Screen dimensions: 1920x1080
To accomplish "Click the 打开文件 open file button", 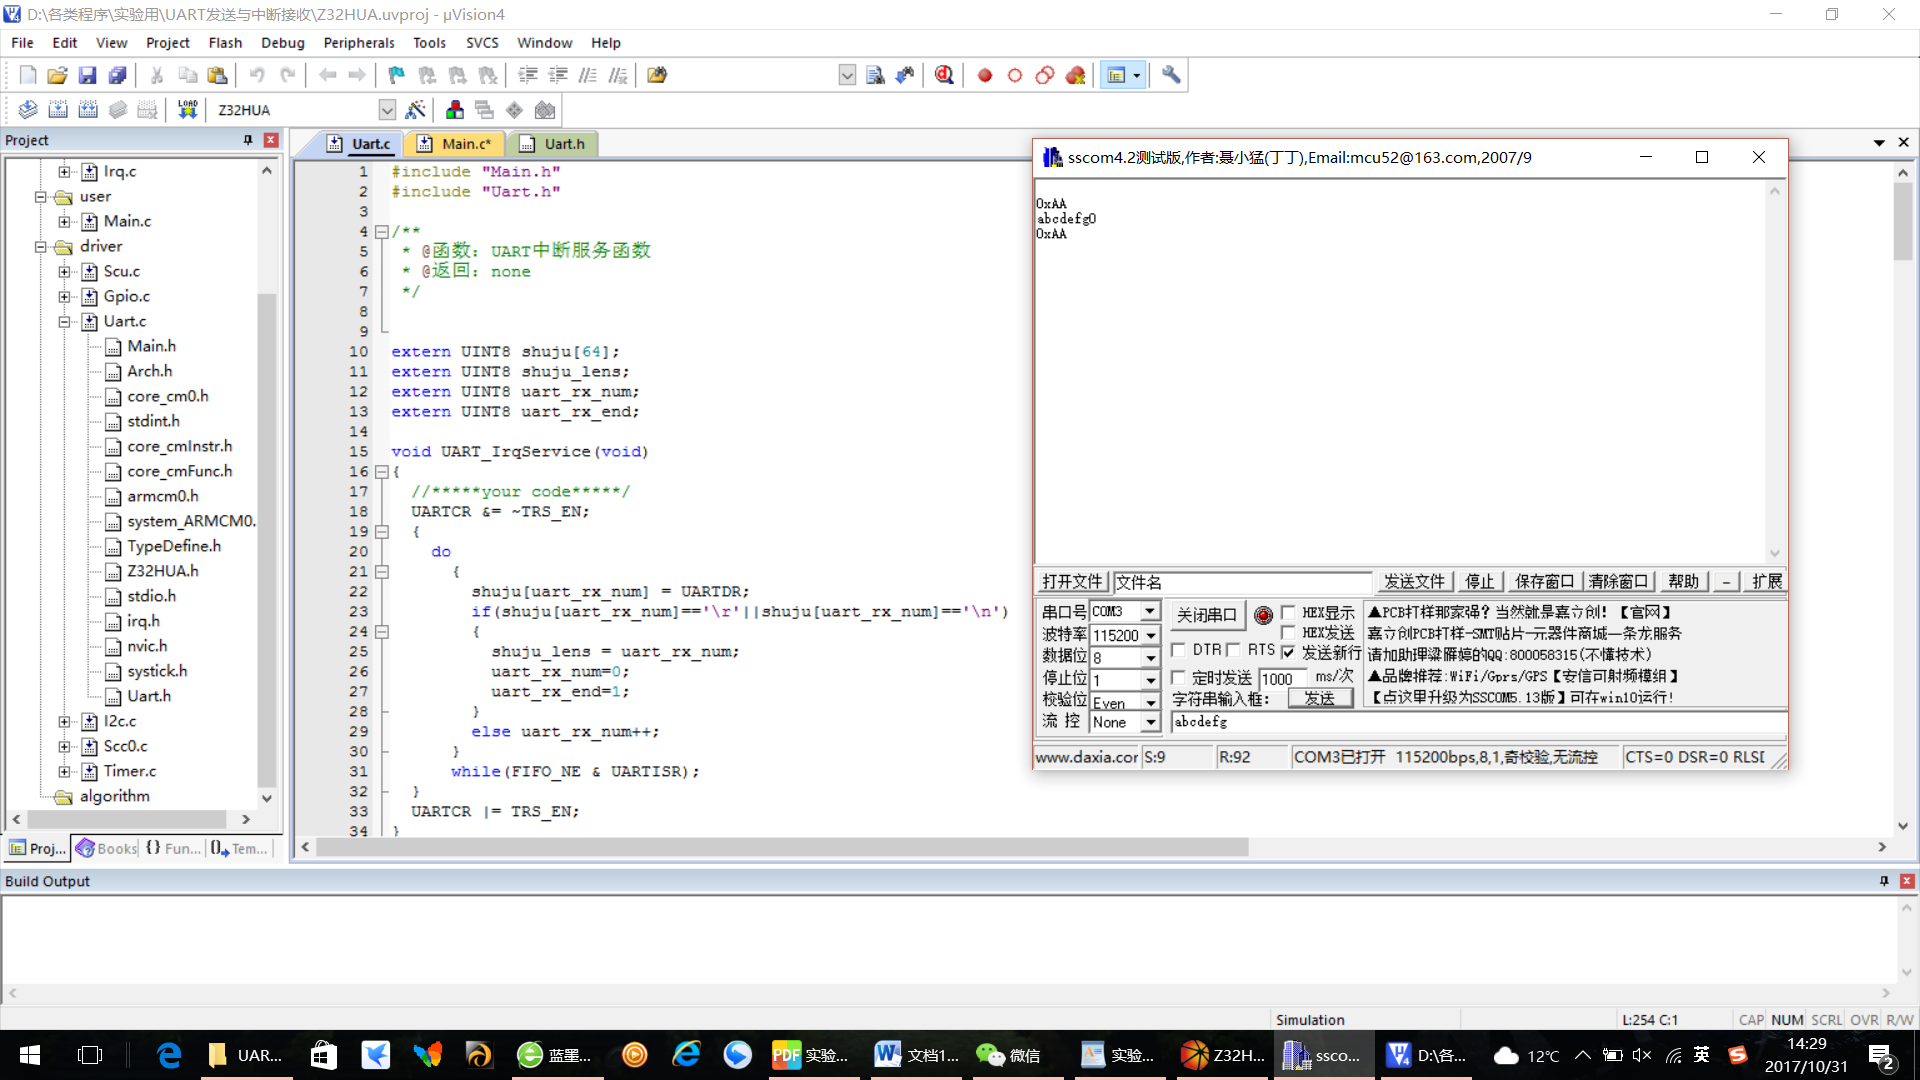I will coord(1072,582).
